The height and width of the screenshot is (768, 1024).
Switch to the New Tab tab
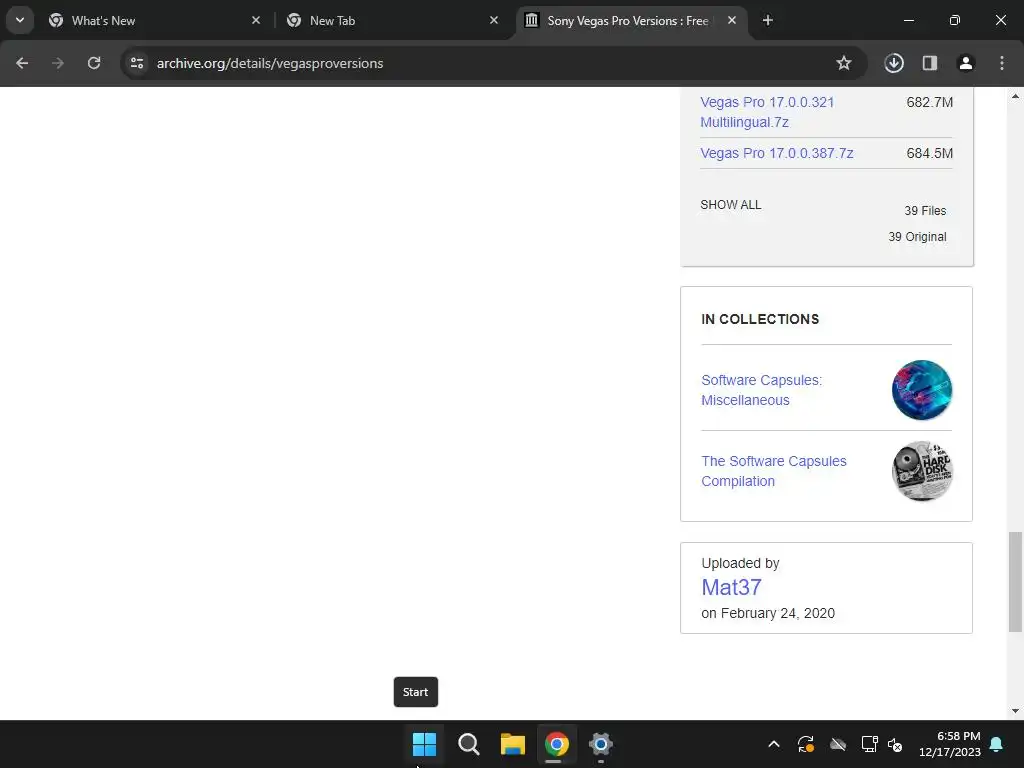(392, 20)
